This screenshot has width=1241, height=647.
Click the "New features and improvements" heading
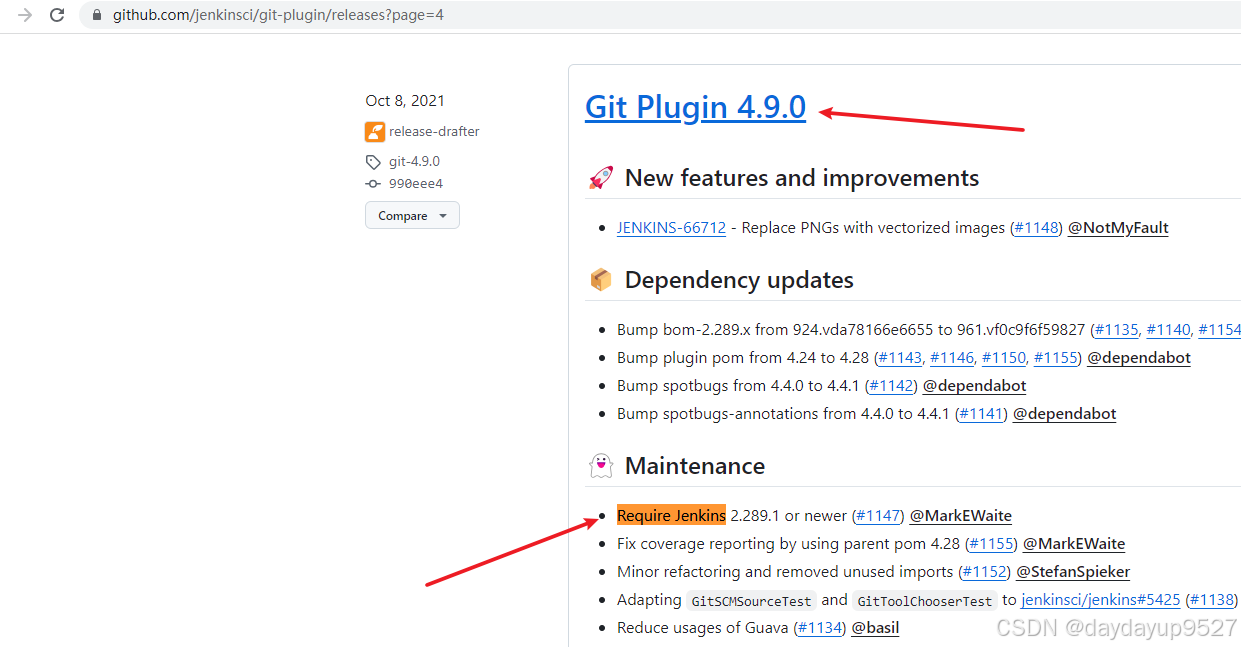click(802, 178)
